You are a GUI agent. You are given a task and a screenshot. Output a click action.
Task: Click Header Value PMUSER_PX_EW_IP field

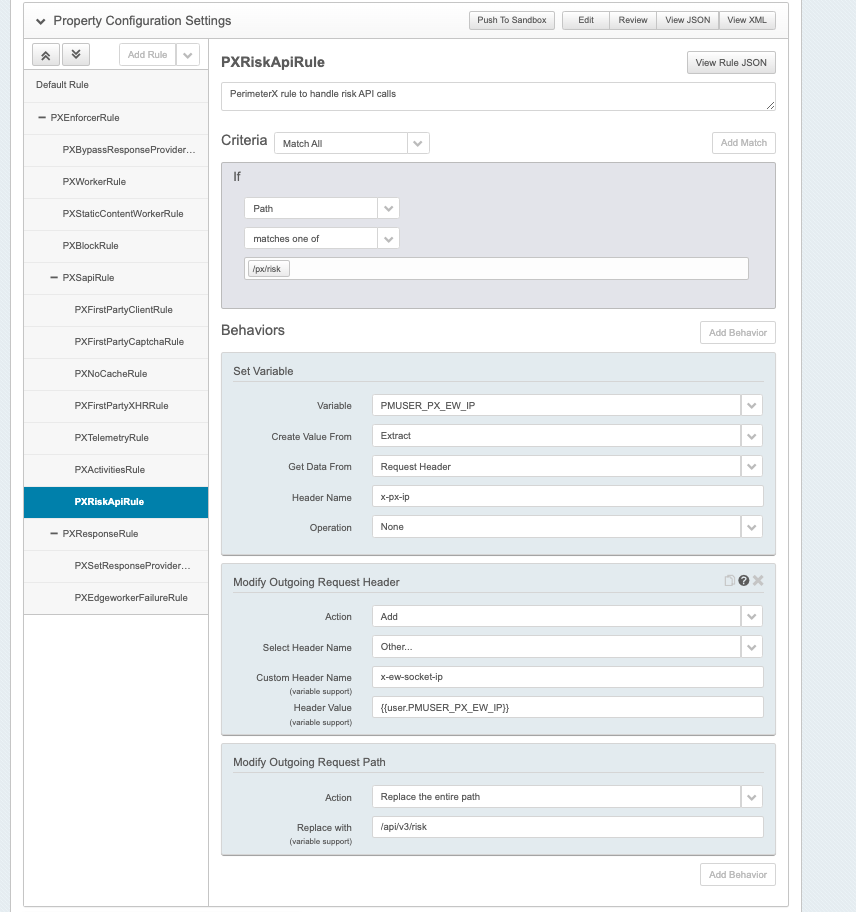click(568, 707)
